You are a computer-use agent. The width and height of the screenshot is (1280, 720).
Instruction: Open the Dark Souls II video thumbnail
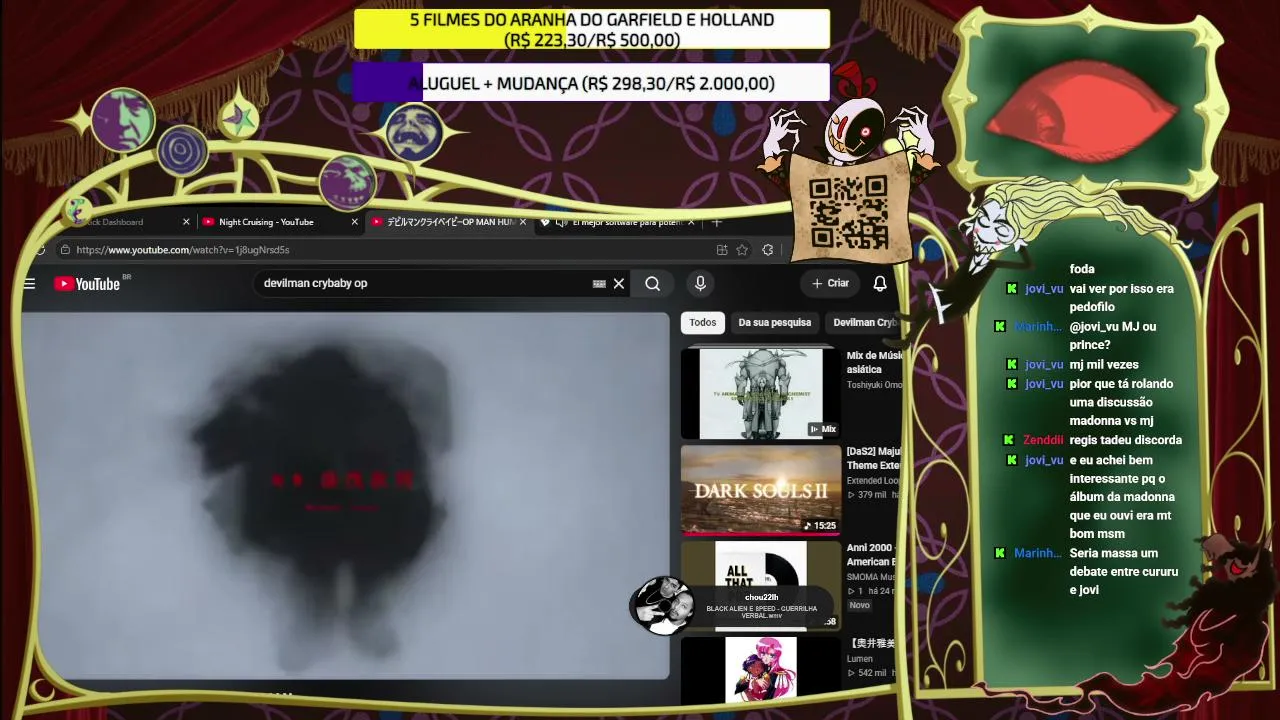click(761, 490)
